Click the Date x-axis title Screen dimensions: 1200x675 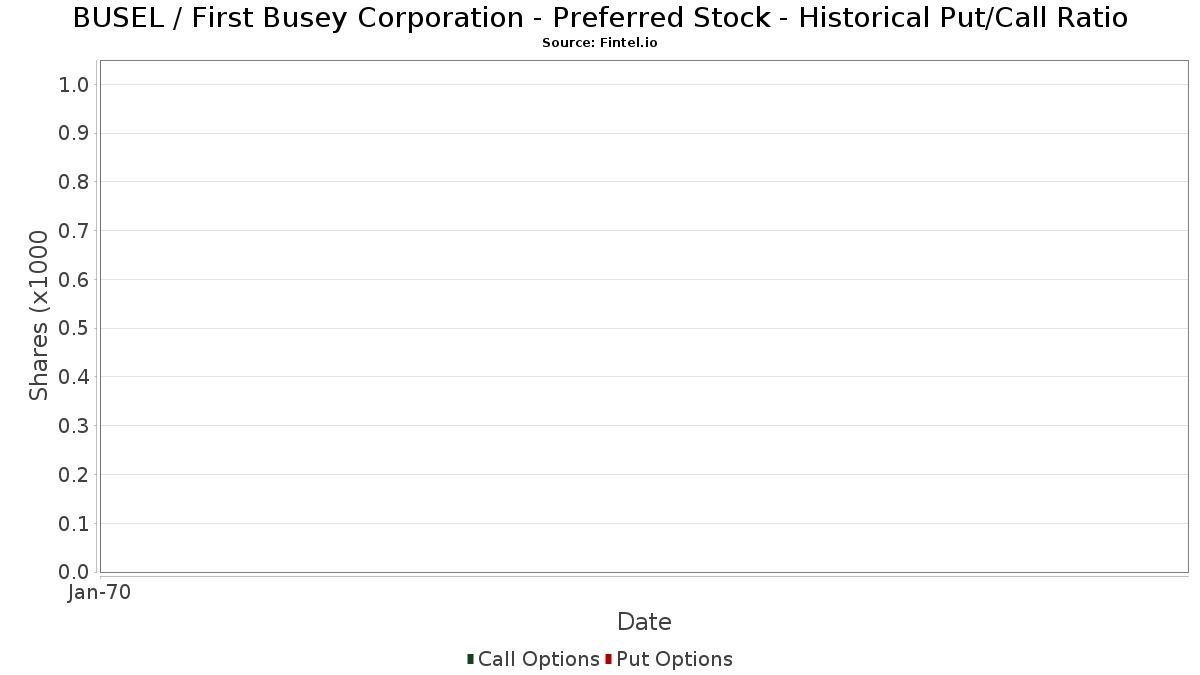(x=644, y=622)
